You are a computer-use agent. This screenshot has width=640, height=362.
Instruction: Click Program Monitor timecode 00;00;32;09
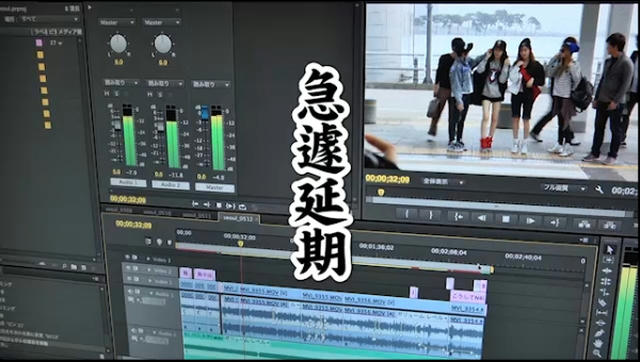pos(387,179)
